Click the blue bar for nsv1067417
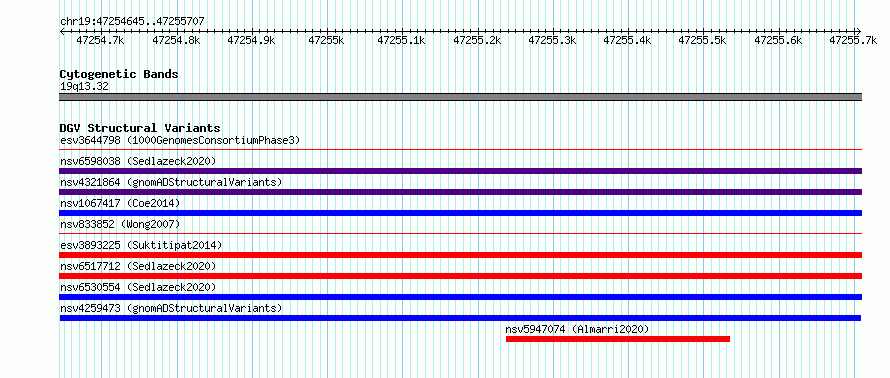Image resolution: width=890 pixels, height=378 pixels. tap(460, 213)
